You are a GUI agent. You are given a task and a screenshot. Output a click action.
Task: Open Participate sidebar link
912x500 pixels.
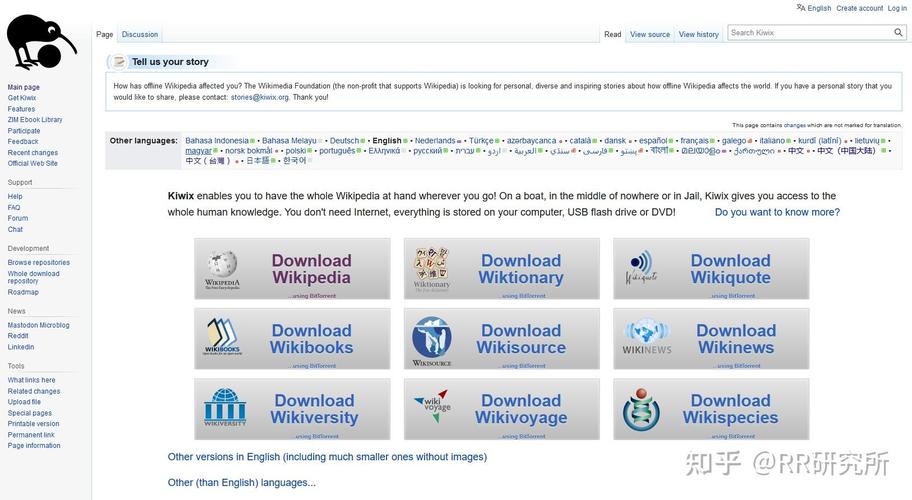coord(24,131)
